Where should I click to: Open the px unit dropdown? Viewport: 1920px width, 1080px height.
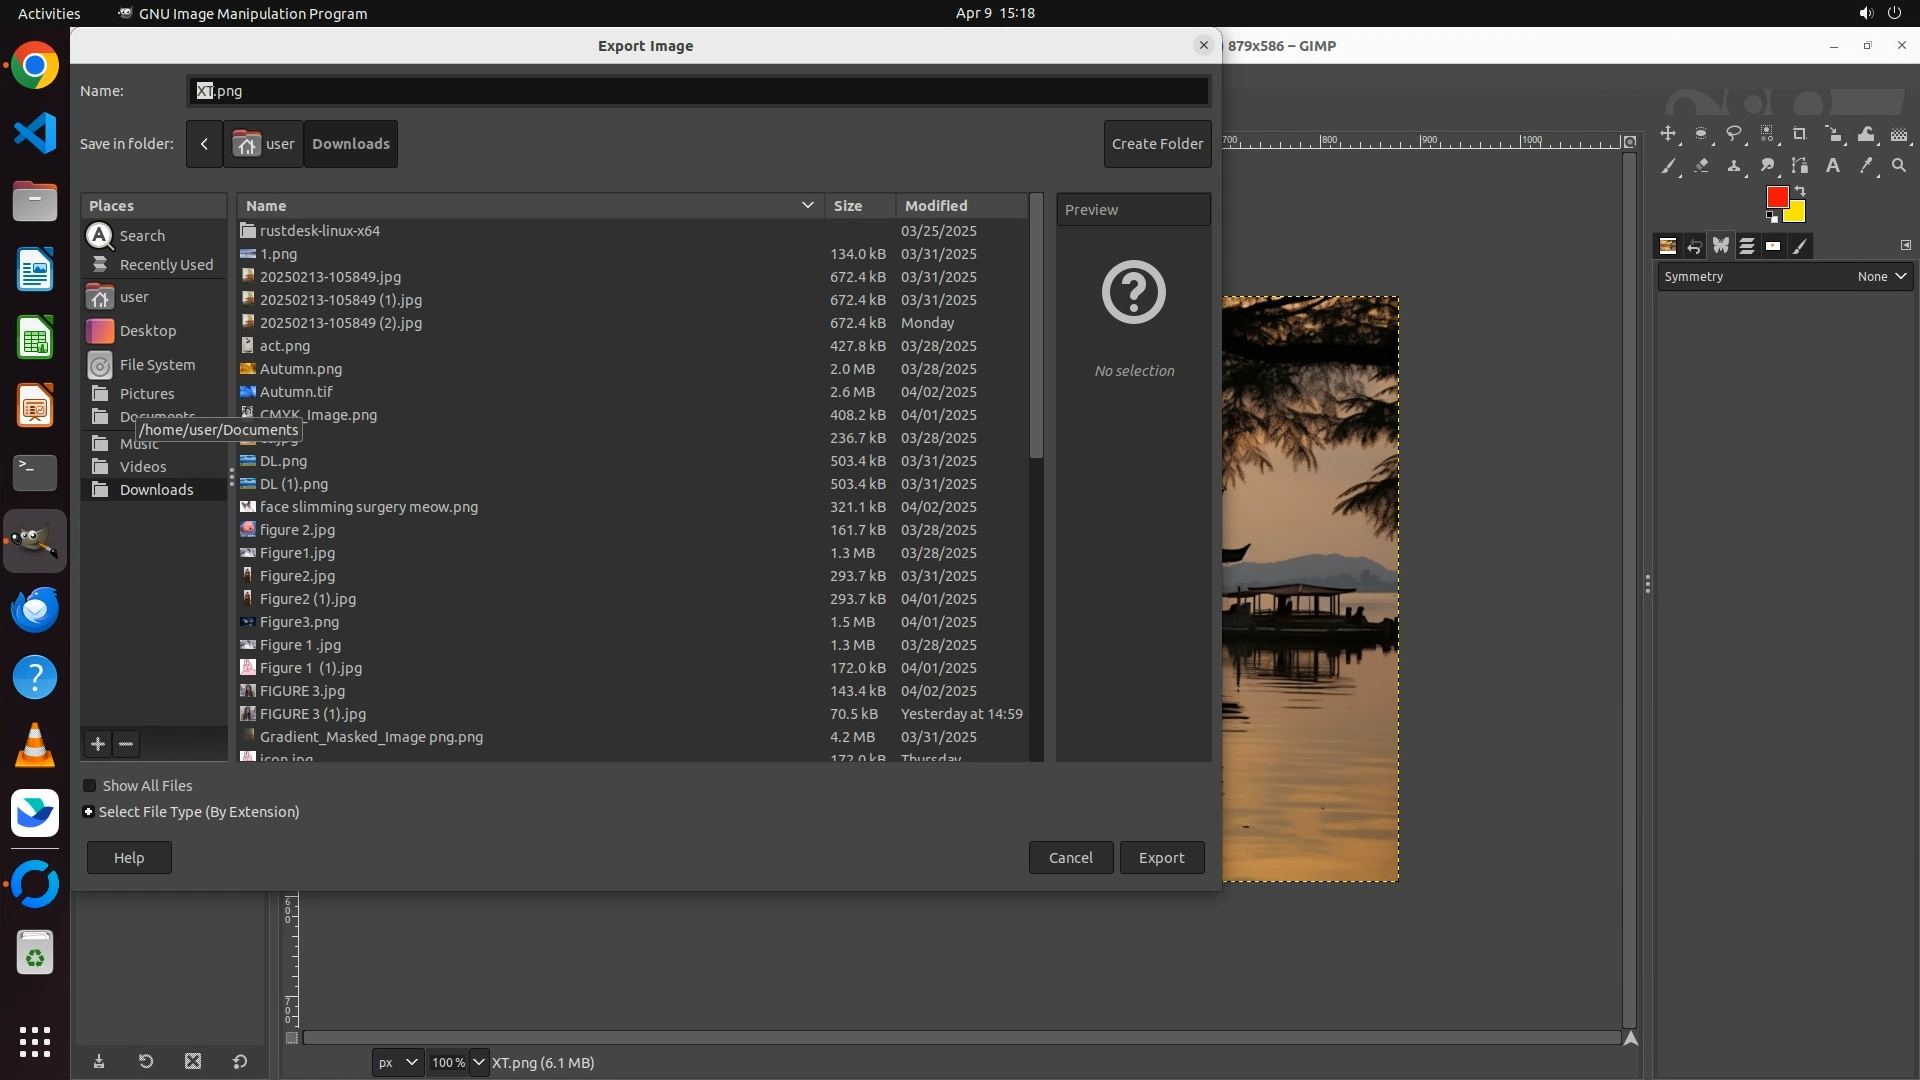point(398,1062)
